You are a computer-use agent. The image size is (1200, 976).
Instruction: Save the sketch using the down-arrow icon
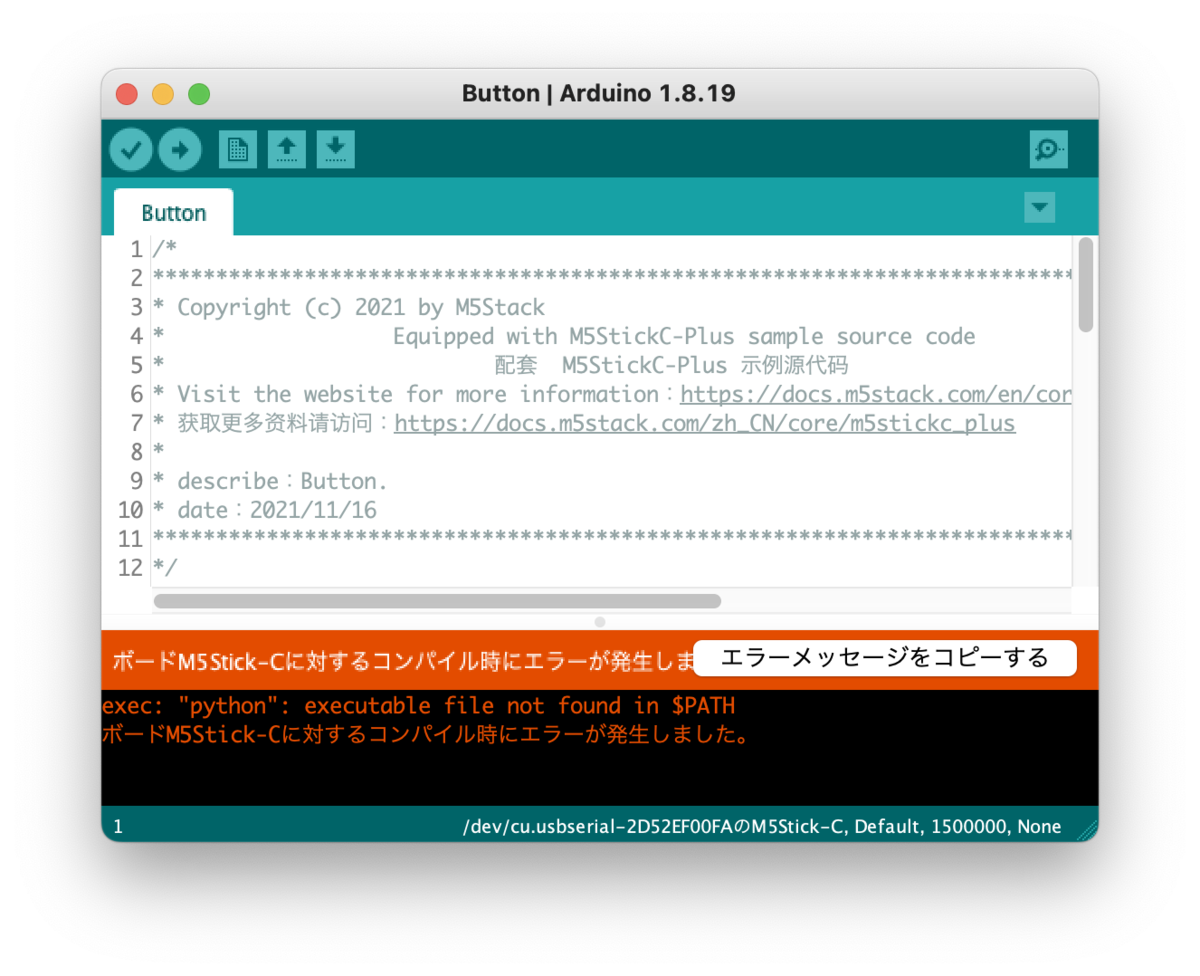pyautogui.click(x=335, y=150)
